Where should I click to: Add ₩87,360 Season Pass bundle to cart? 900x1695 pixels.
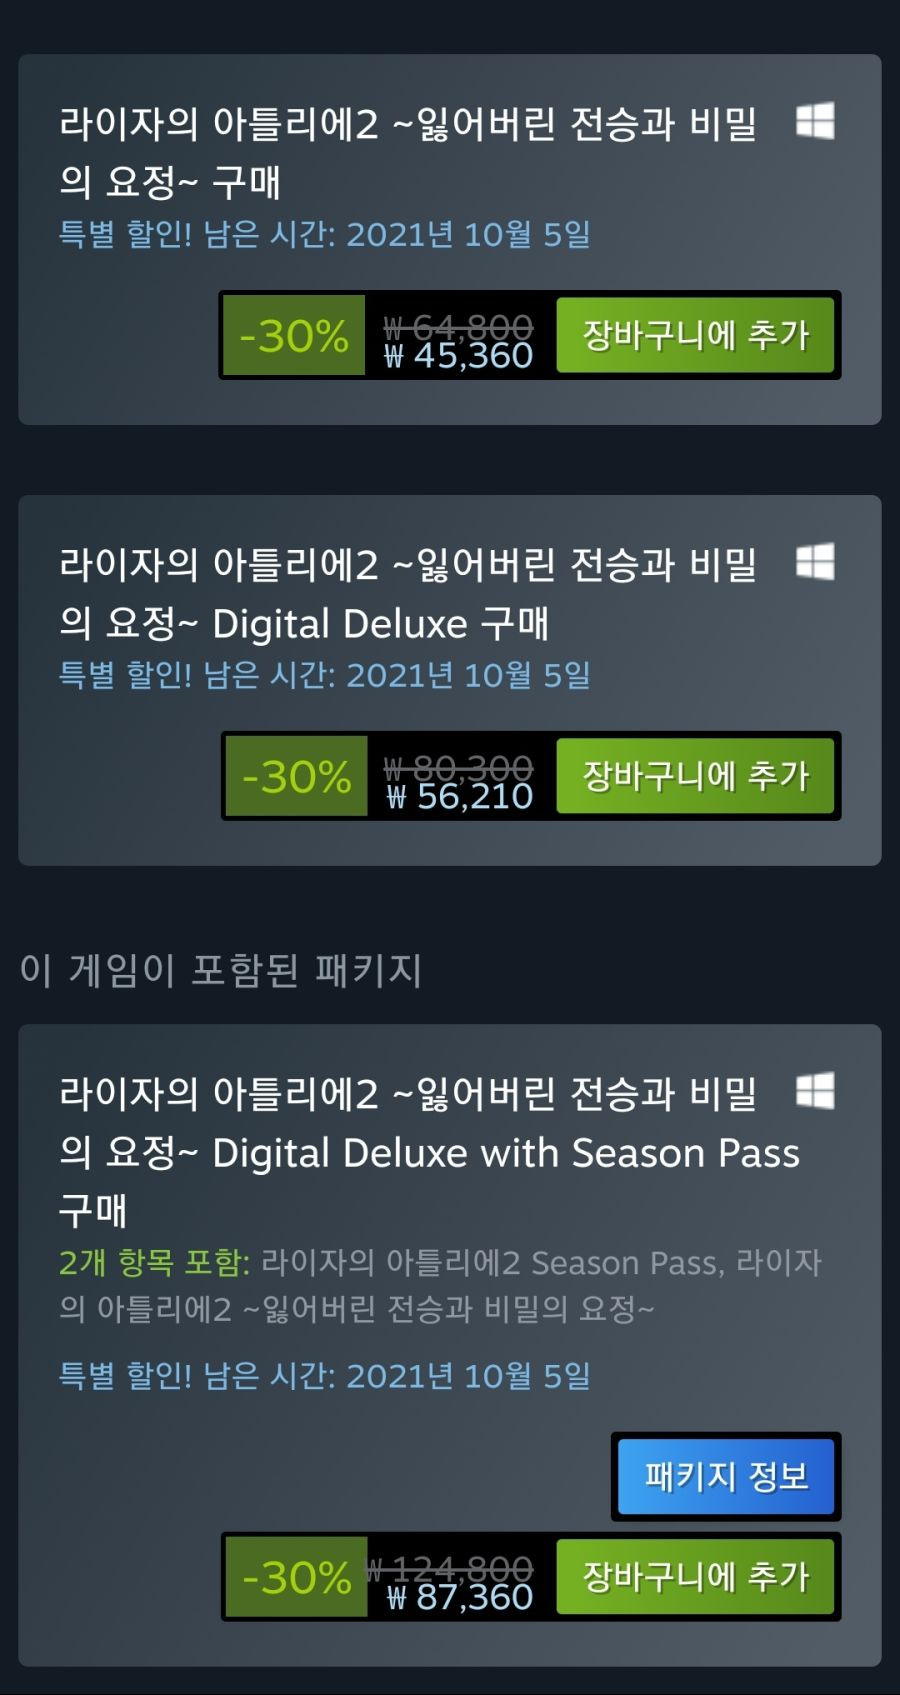click(695, 1577)
